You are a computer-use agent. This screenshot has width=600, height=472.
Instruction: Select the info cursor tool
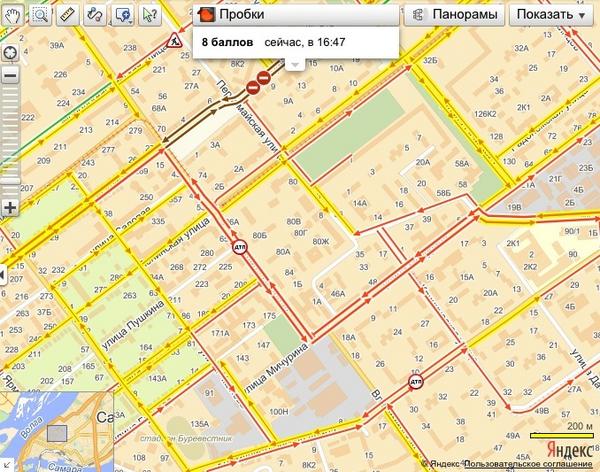click(x=150, y=15)
